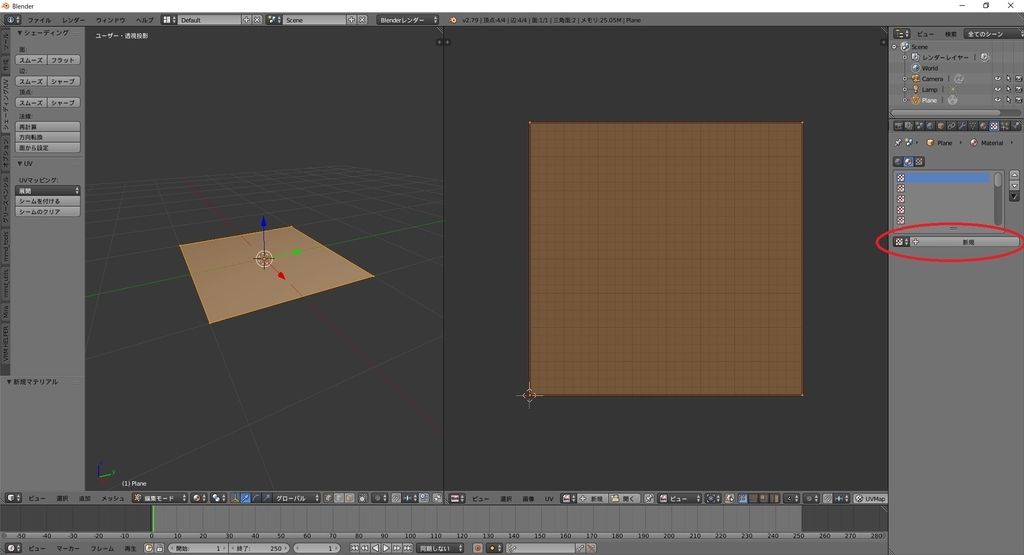This screenshot has width=1024, height=555.
Task: Click delete keying set X icon
Action: coord(591,548)
